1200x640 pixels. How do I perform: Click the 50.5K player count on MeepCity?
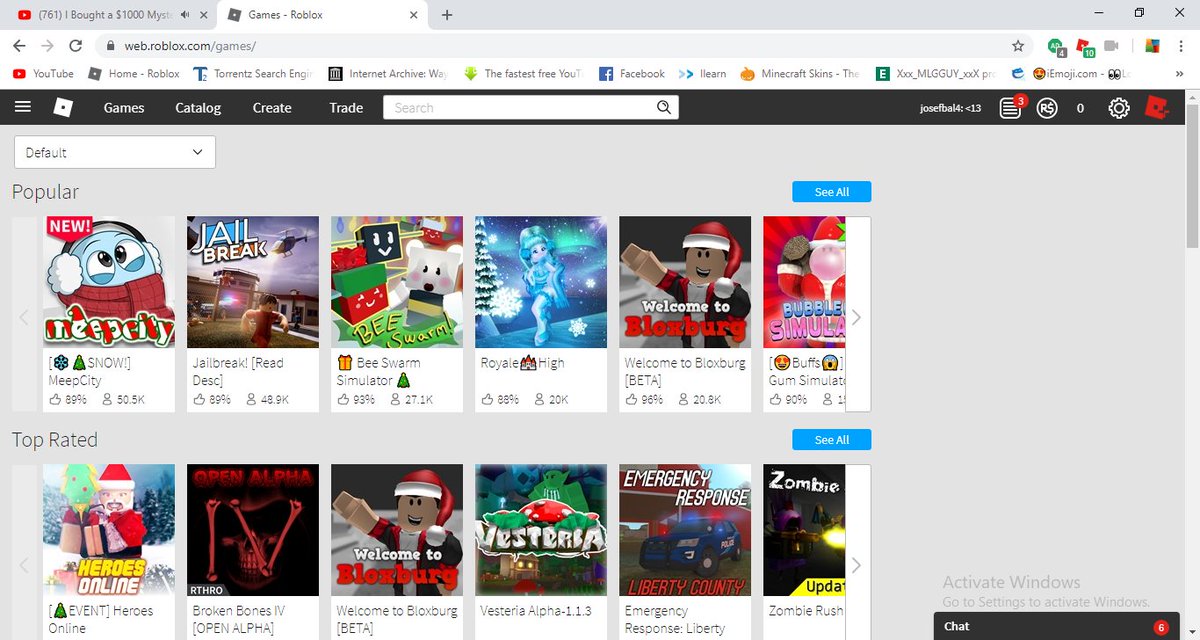coord(122,399)
